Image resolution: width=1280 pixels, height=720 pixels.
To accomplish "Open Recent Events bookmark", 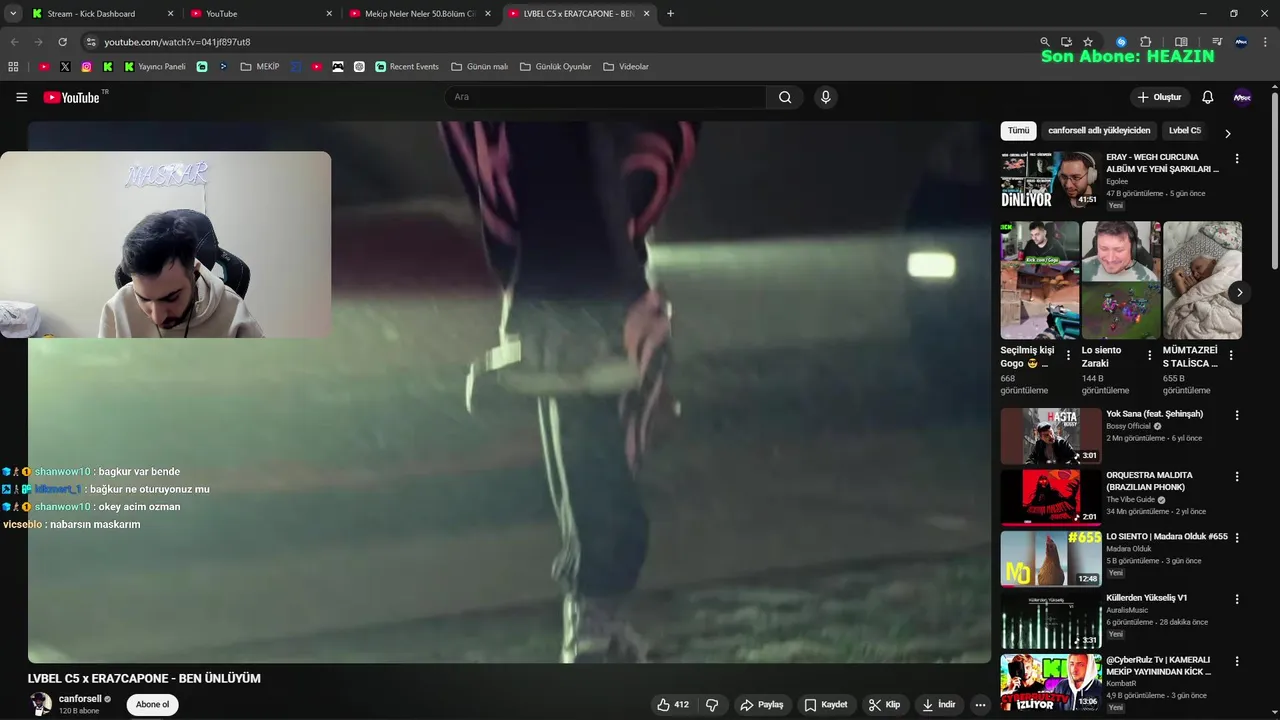I will pos(407,67).
